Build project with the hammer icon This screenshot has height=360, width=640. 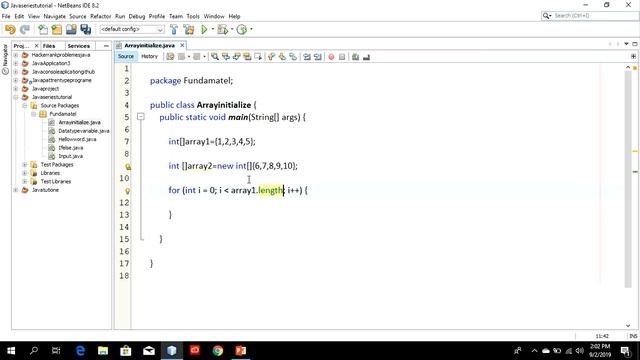click(174, 29)
